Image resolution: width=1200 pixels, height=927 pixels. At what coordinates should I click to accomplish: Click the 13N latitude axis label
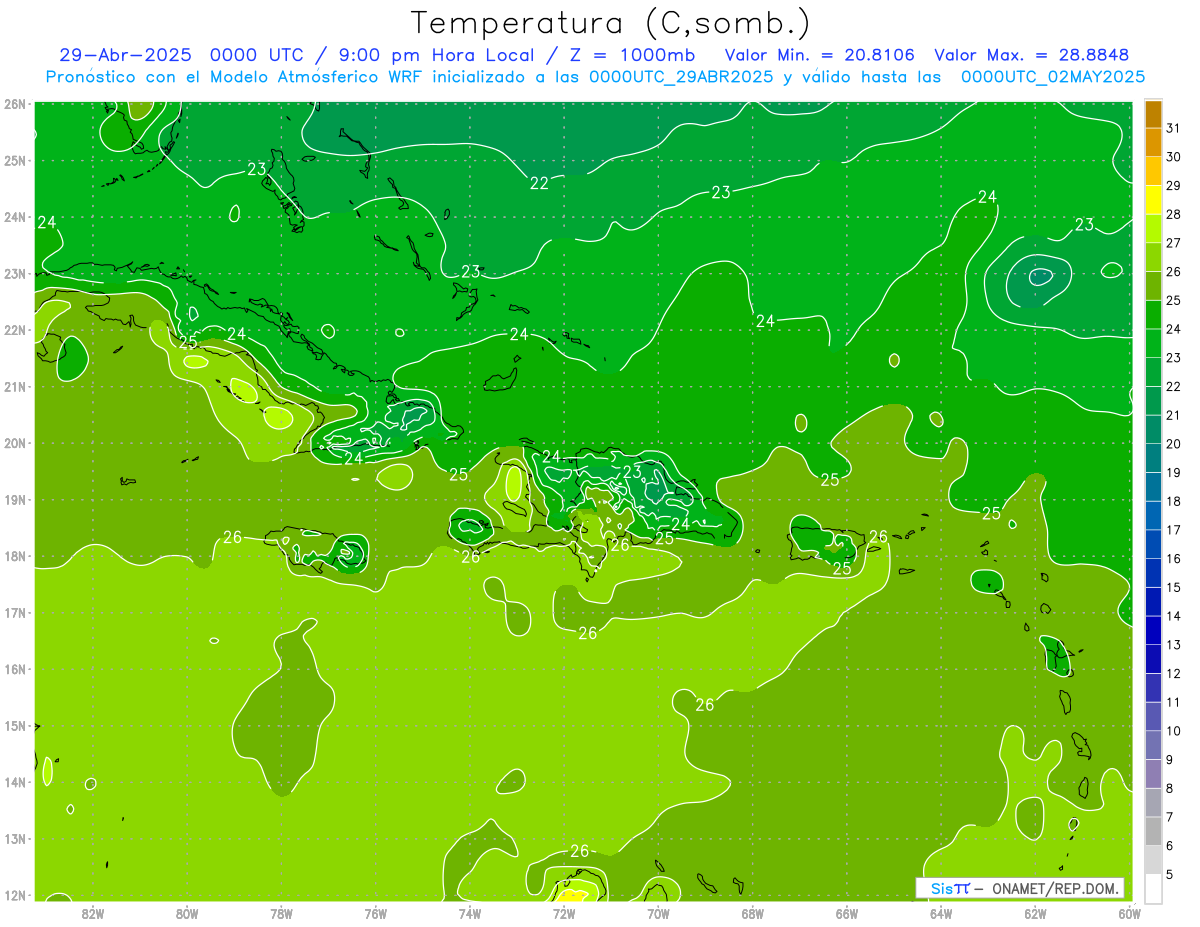coord(15,838)
